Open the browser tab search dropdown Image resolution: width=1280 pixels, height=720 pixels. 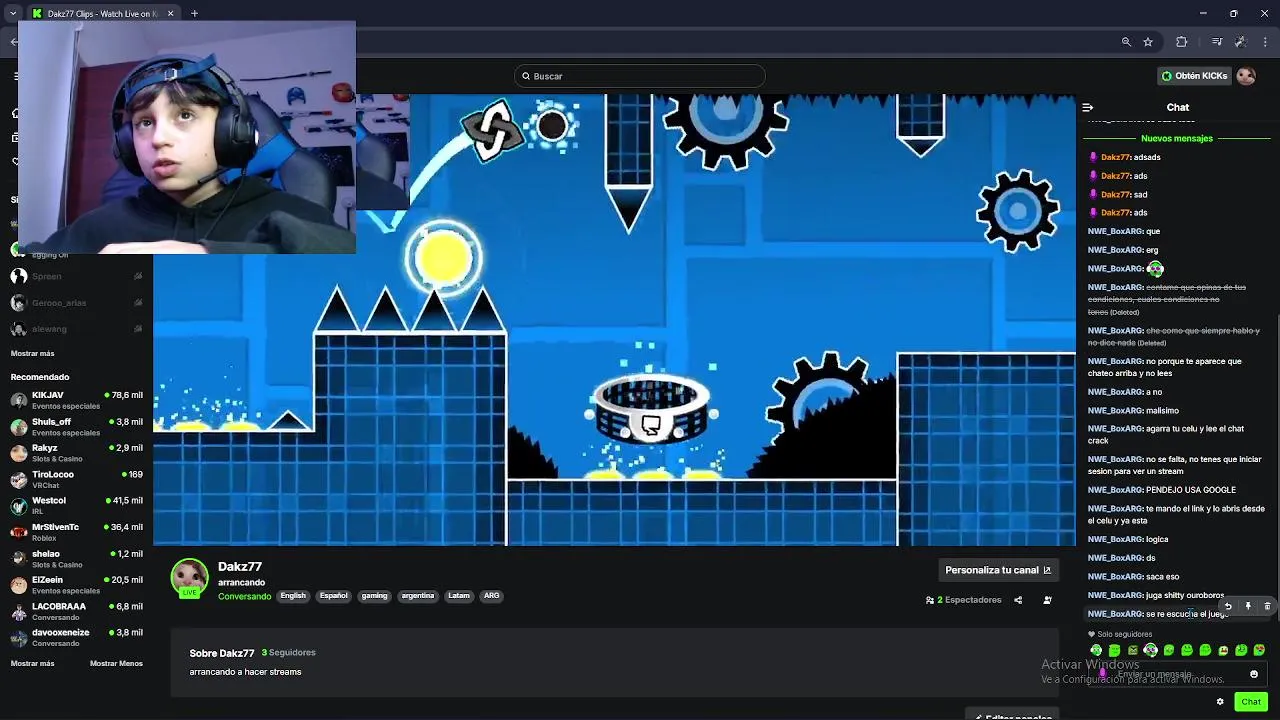coord(12,13)
